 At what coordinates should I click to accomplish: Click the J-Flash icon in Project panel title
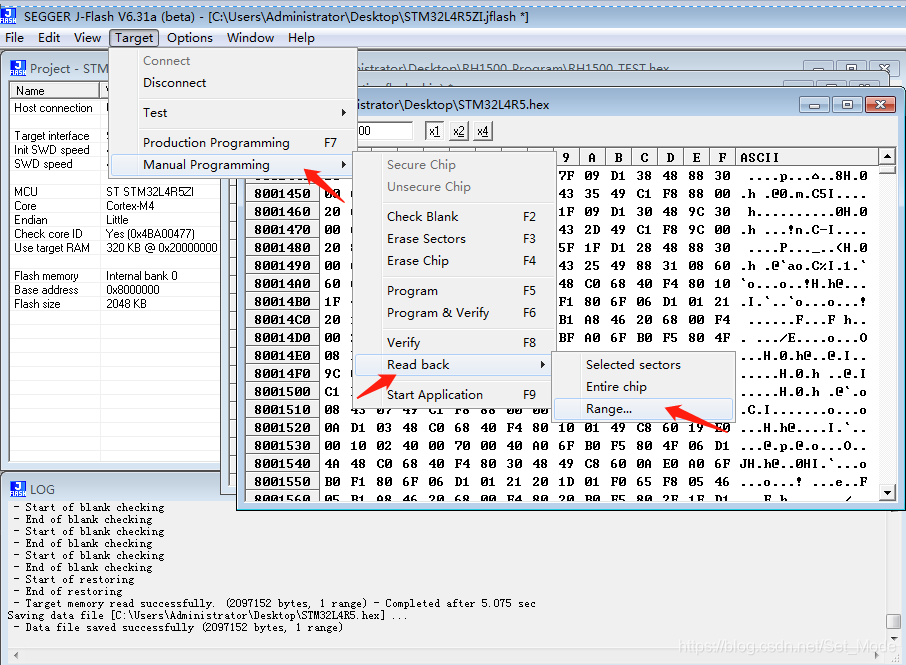[18, 68]
